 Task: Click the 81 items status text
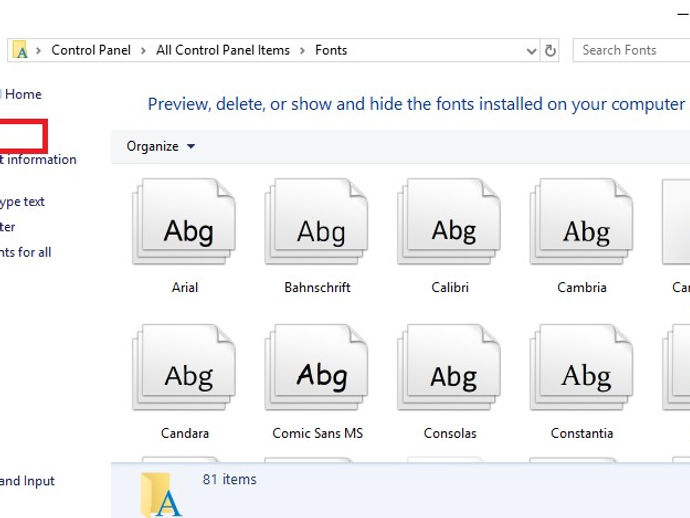[x=229, y=479]
